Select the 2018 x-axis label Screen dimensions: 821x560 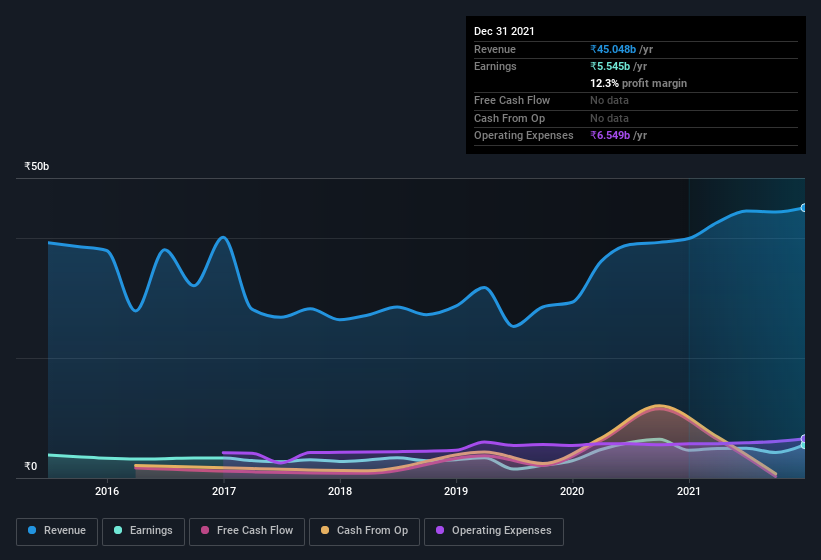[x=340, y=491]
